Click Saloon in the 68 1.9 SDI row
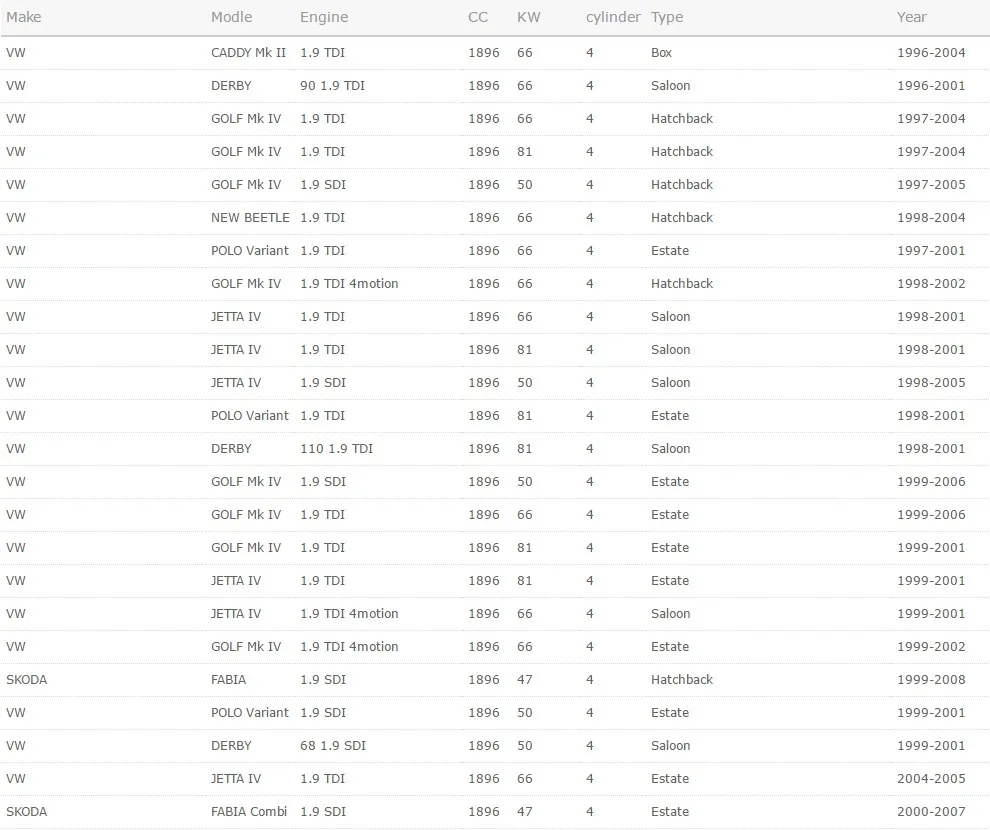 tap(671, 745)
